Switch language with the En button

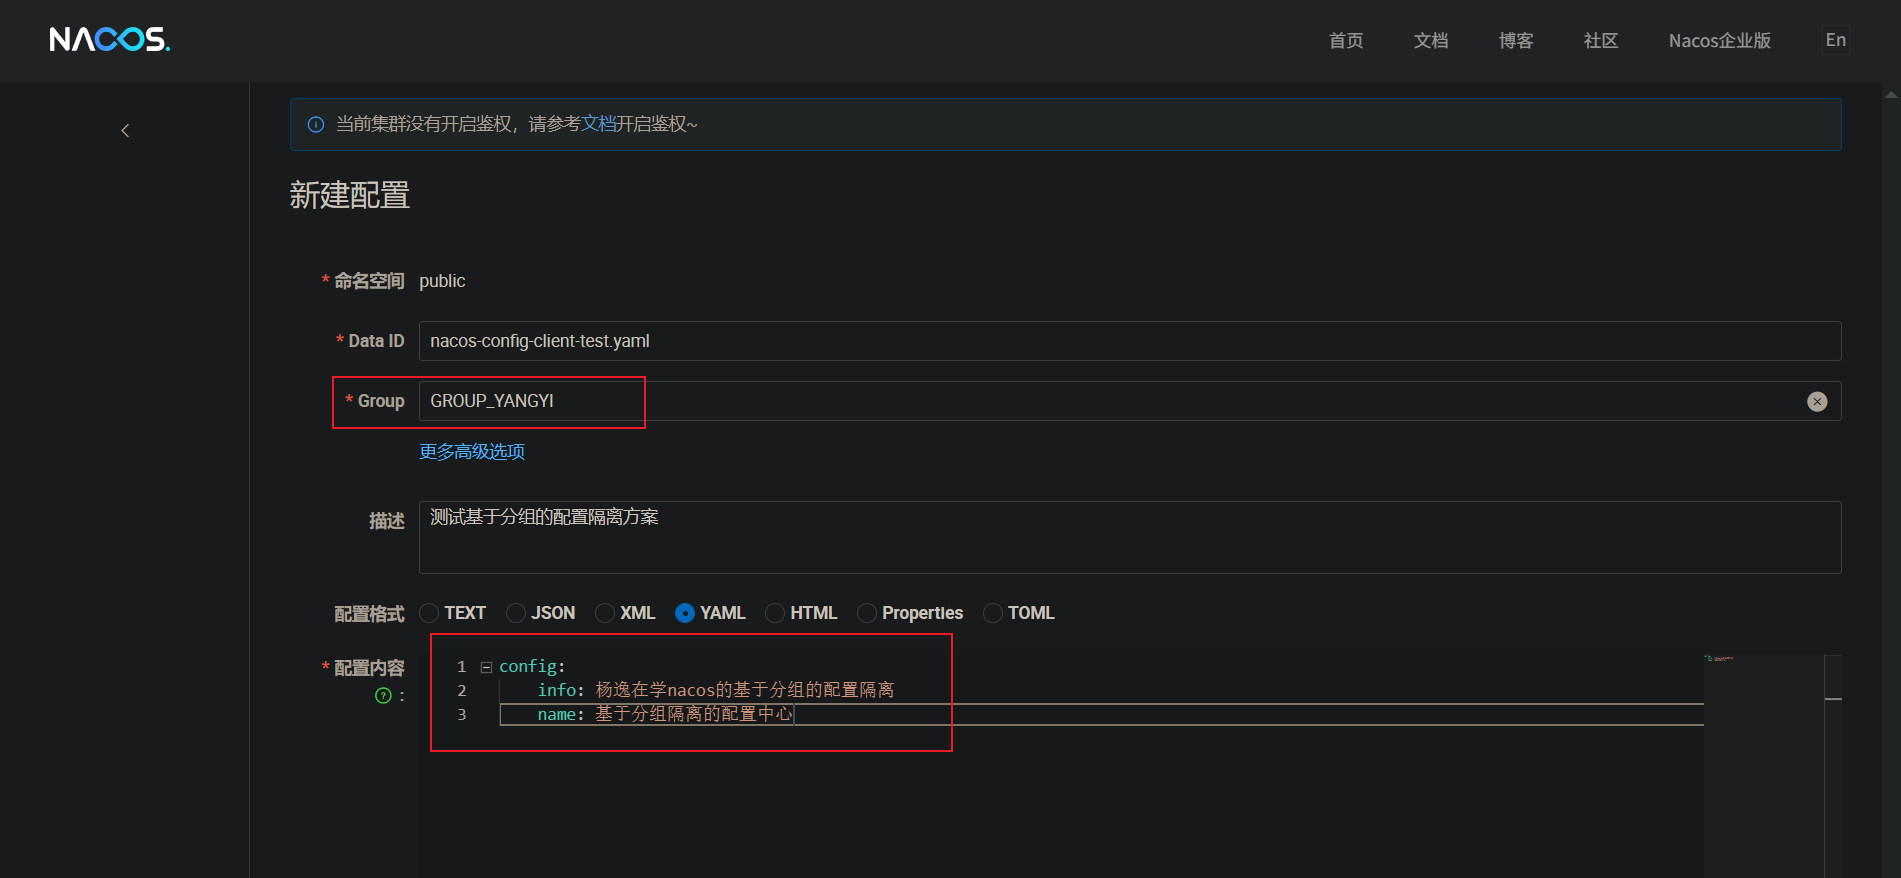(x=1835, y=40)
